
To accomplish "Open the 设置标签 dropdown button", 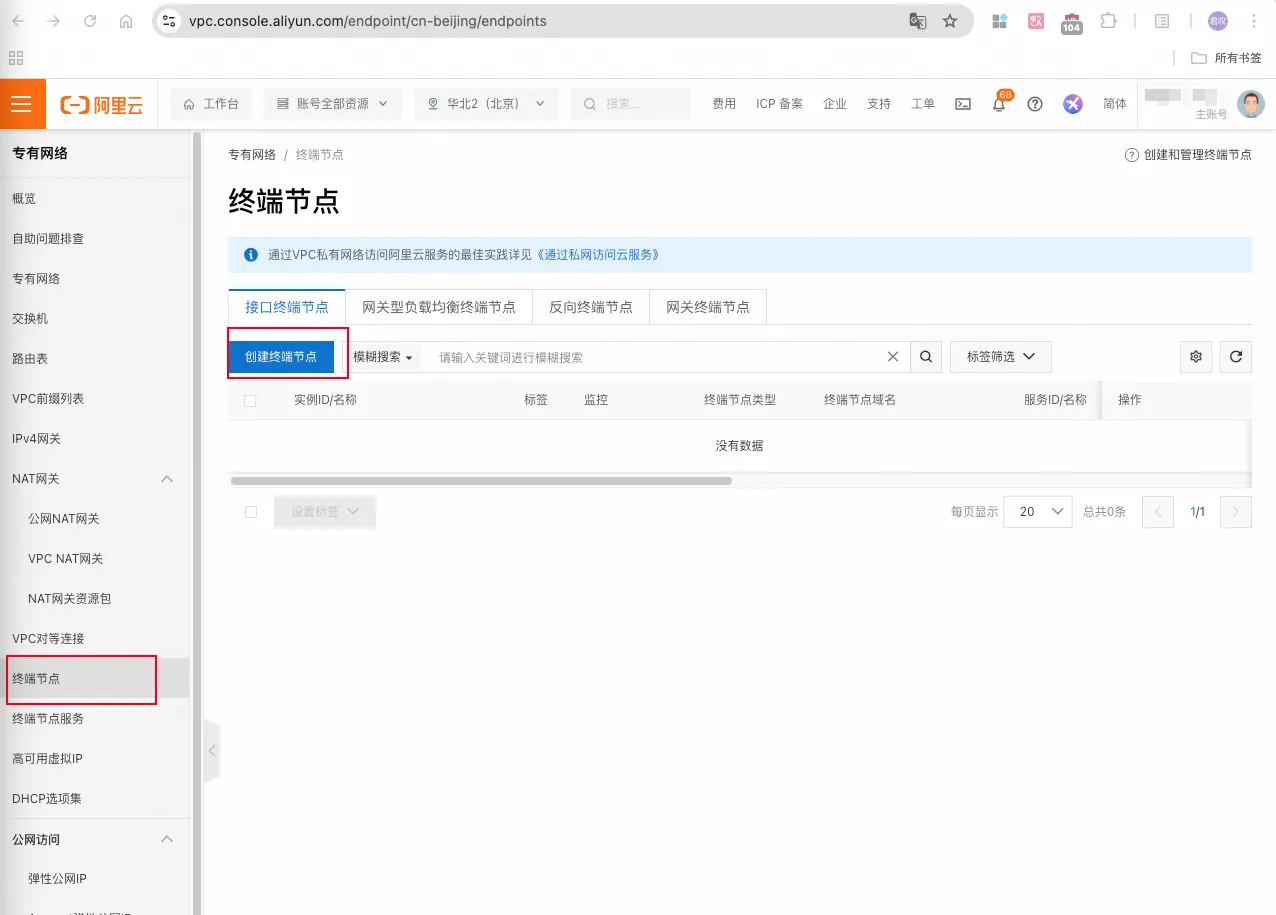I will (x=325, y=512).
